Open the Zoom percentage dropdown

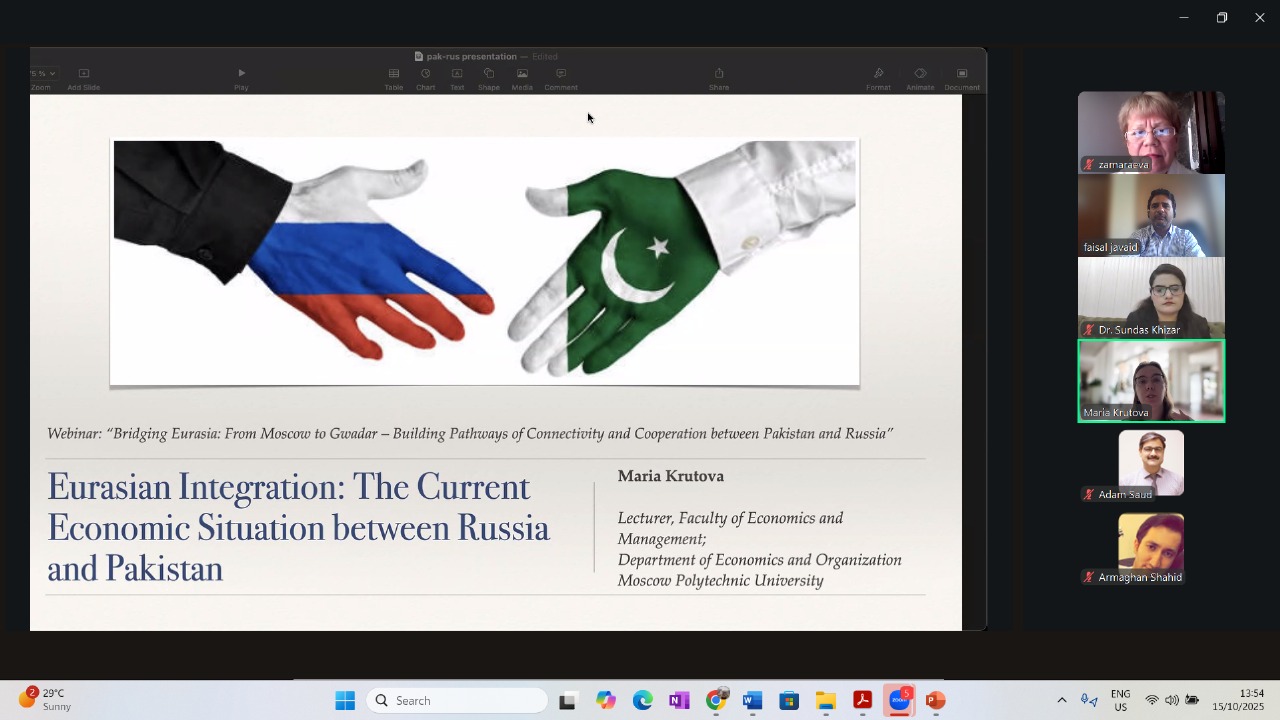[x=44, y=73]
